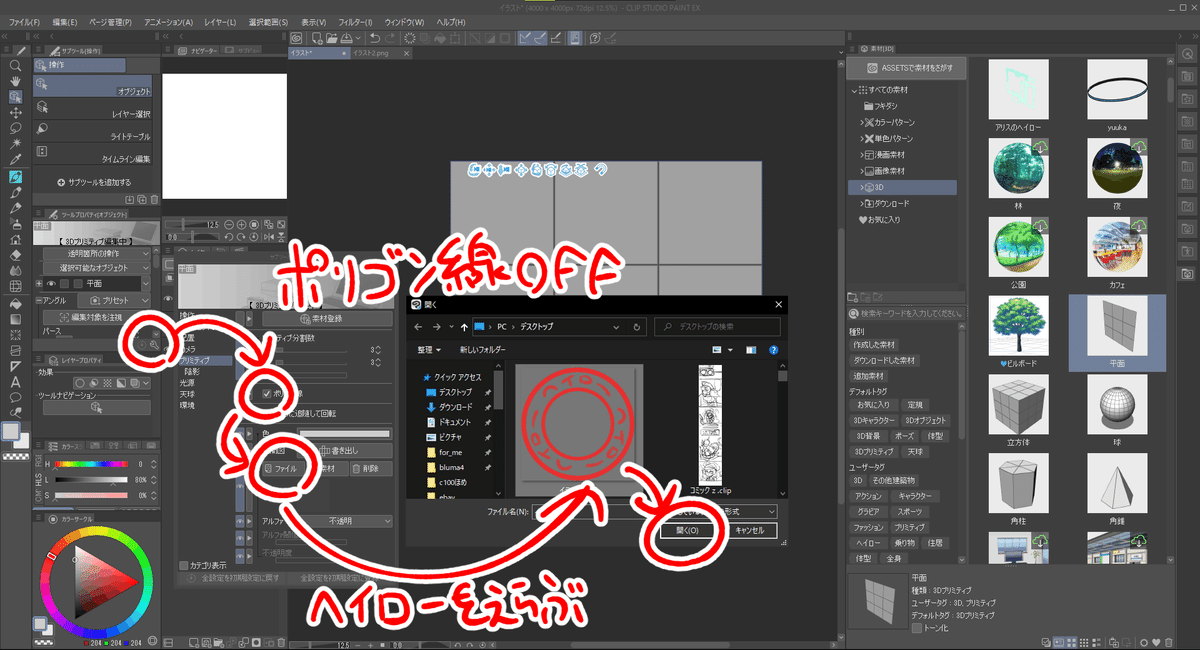
Task: Select the Hand move-view tool
Action: 16,81
